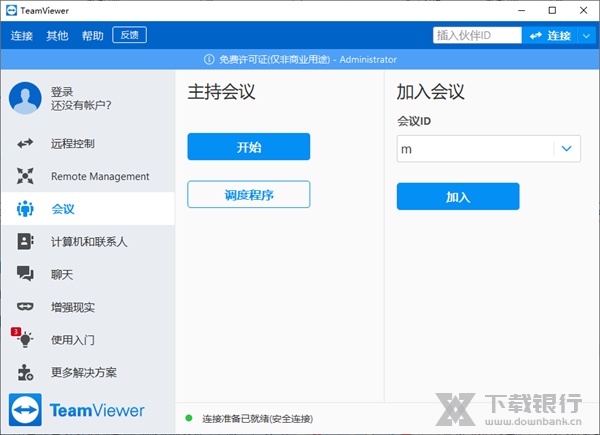Image resolution: width=600 pixels, height=435 pixels.
Task: Open the 其他 menu
Action: (57, 36)
